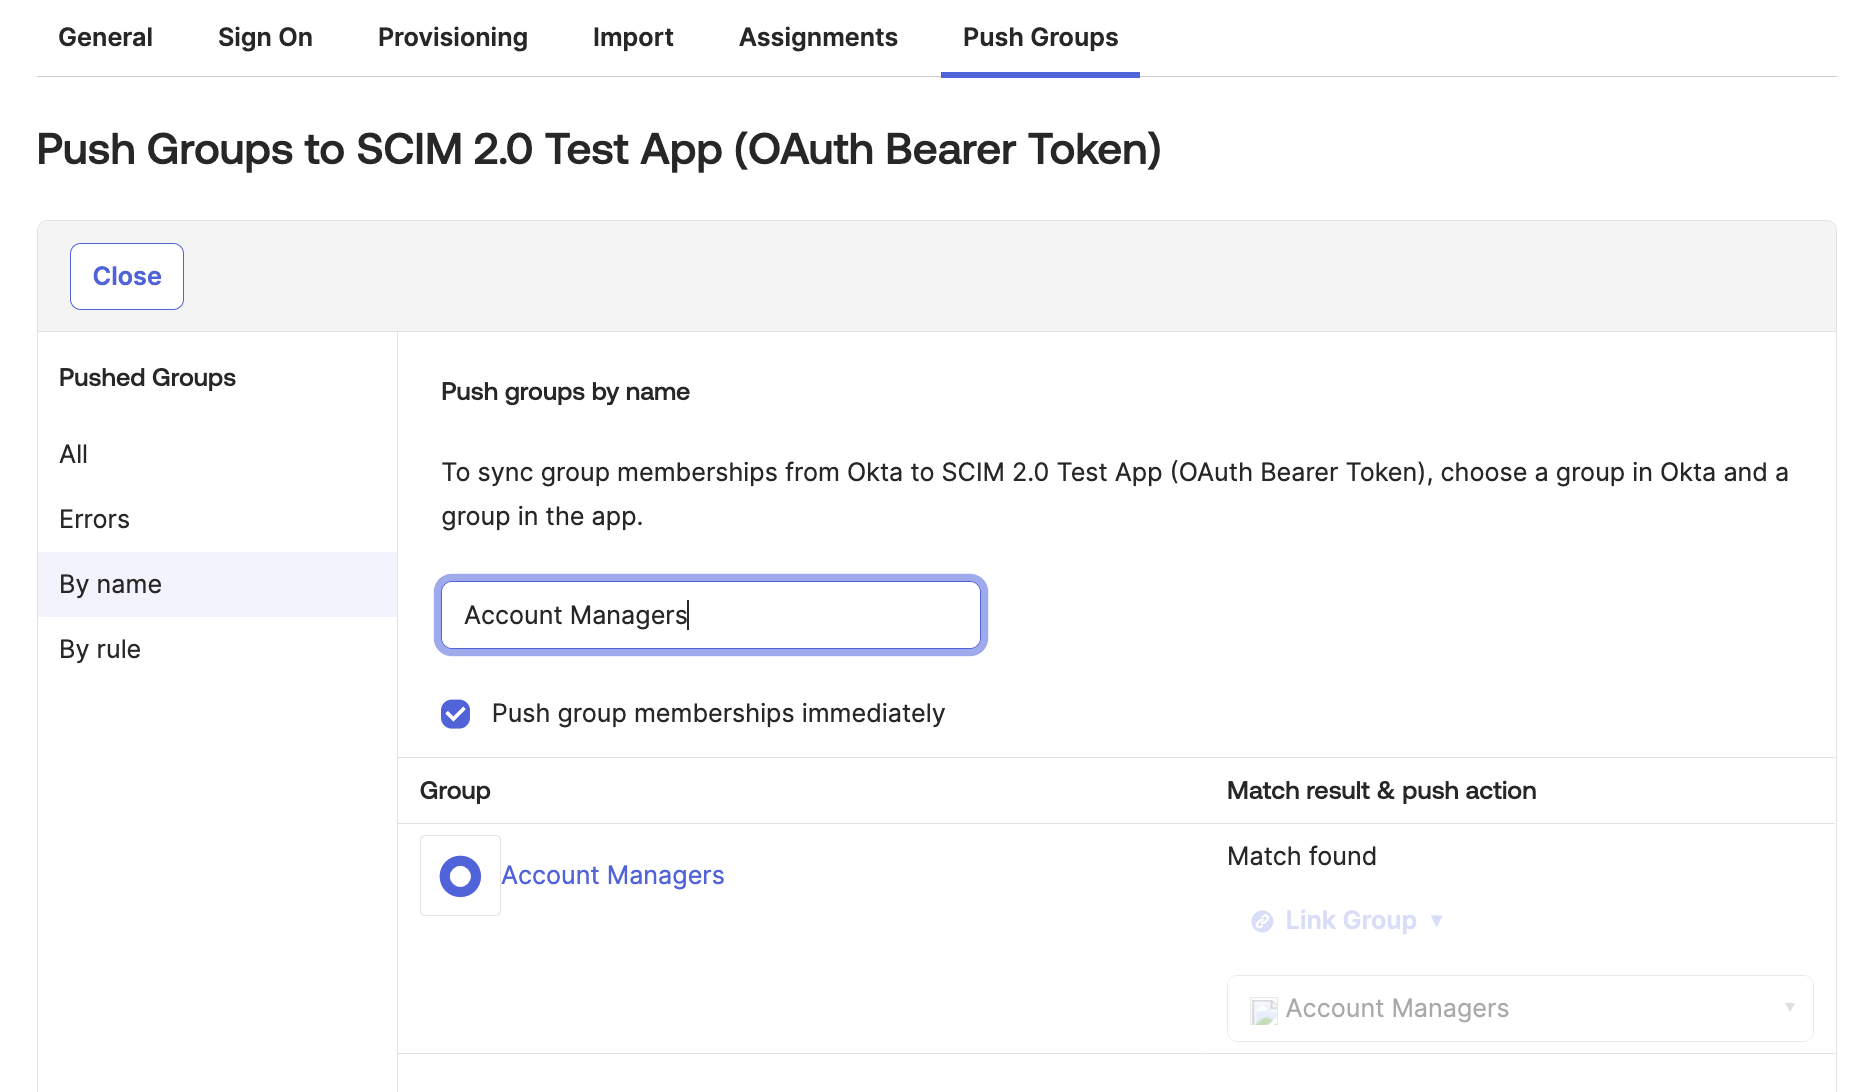Click the Push groups by name heading

(565, 392)
